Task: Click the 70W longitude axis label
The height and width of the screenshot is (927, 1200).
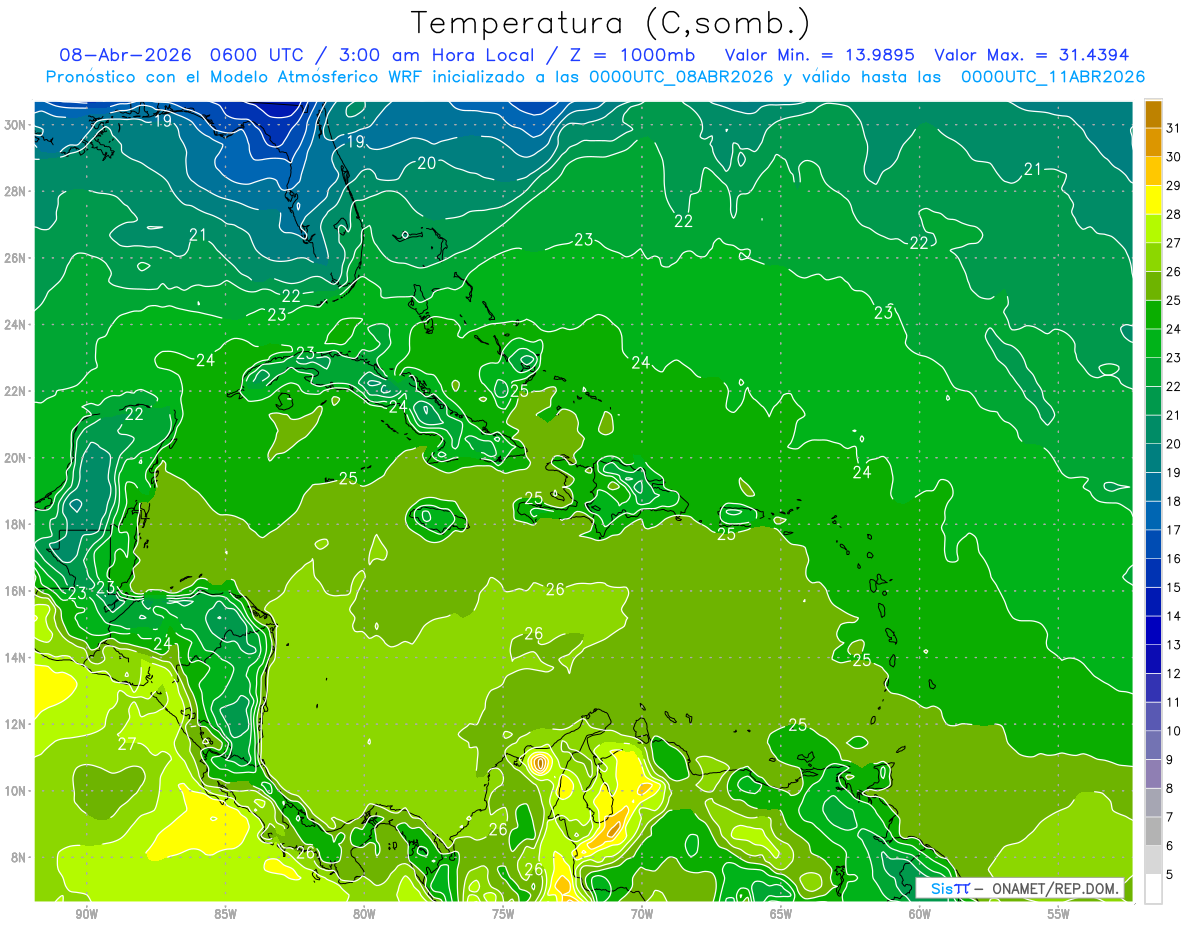Action: 642,913
